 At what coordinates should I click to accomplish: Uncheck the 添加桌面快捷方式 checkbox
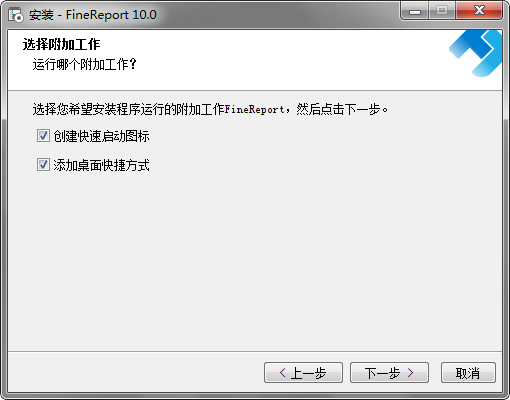[x=43, y=165]
